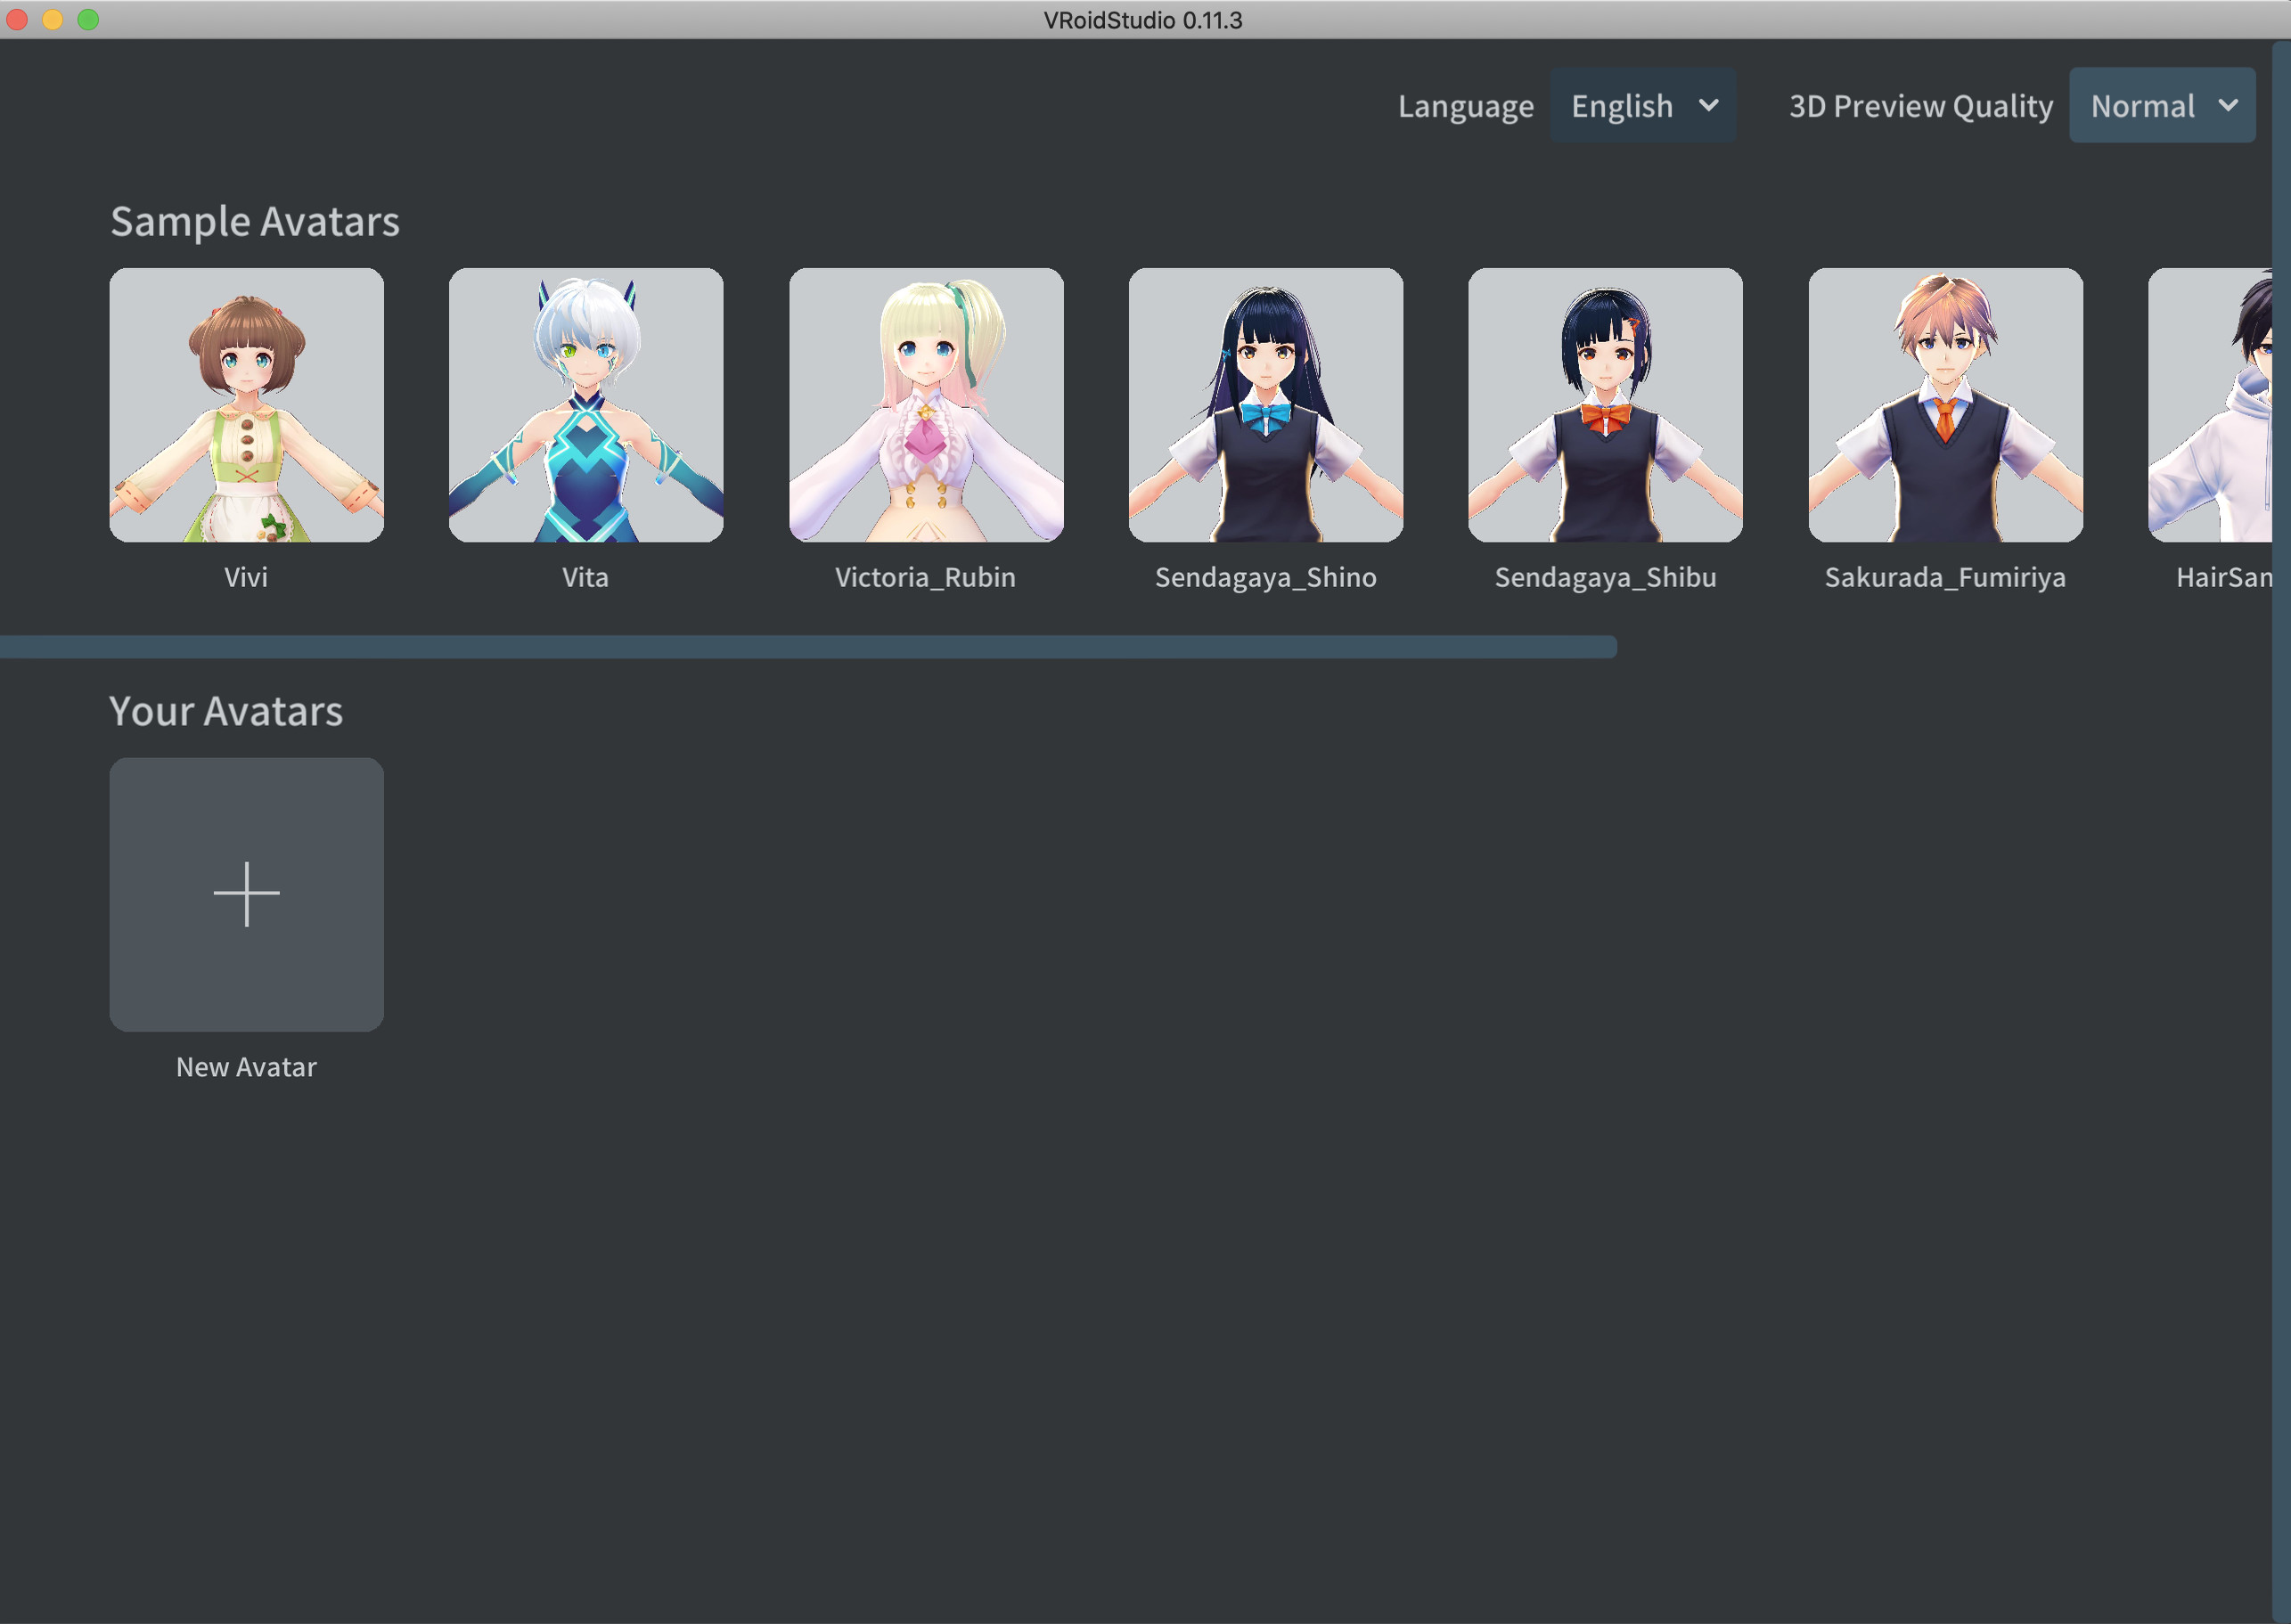Image resolution: width=2291 pixels, height=1624 pixels.
Task: Enable a new avatar creation toggle
Action: (246, 894)
